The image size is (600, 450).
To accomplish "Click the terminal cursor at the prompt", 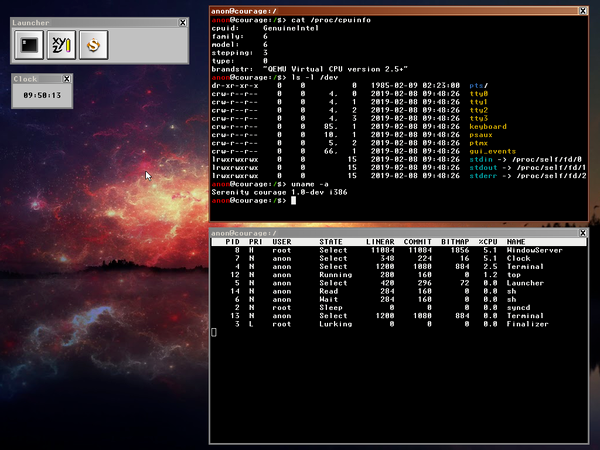I will click(293, 201).
